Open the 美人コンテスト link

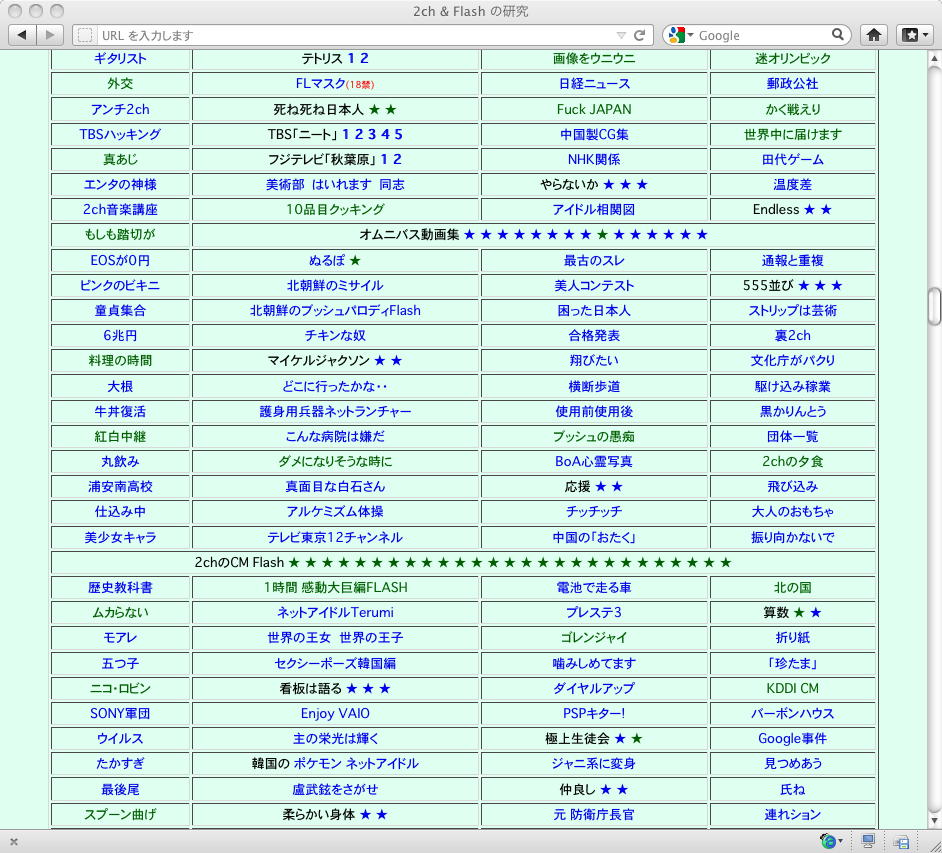pyautogui.click(x=594, y=285)
